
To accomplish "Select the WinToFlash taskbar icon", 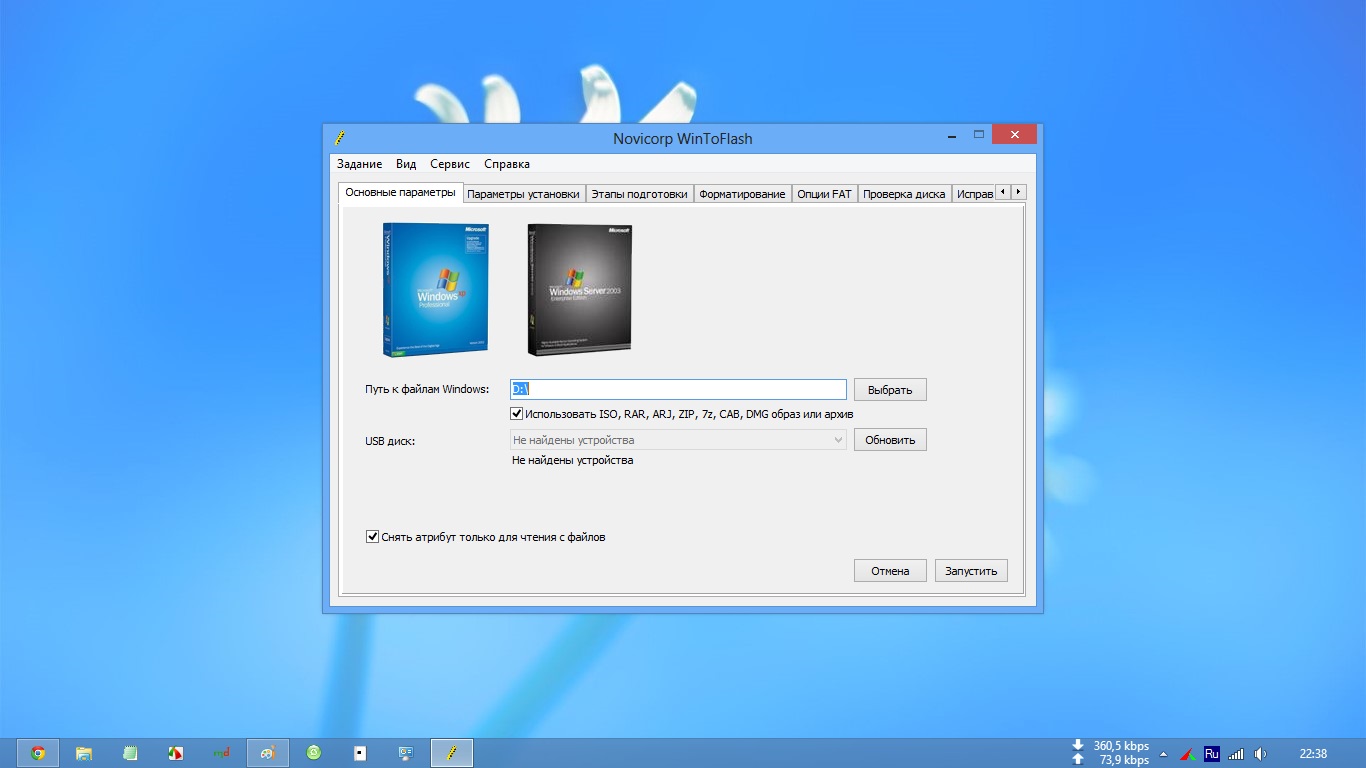I will point(452,753).
